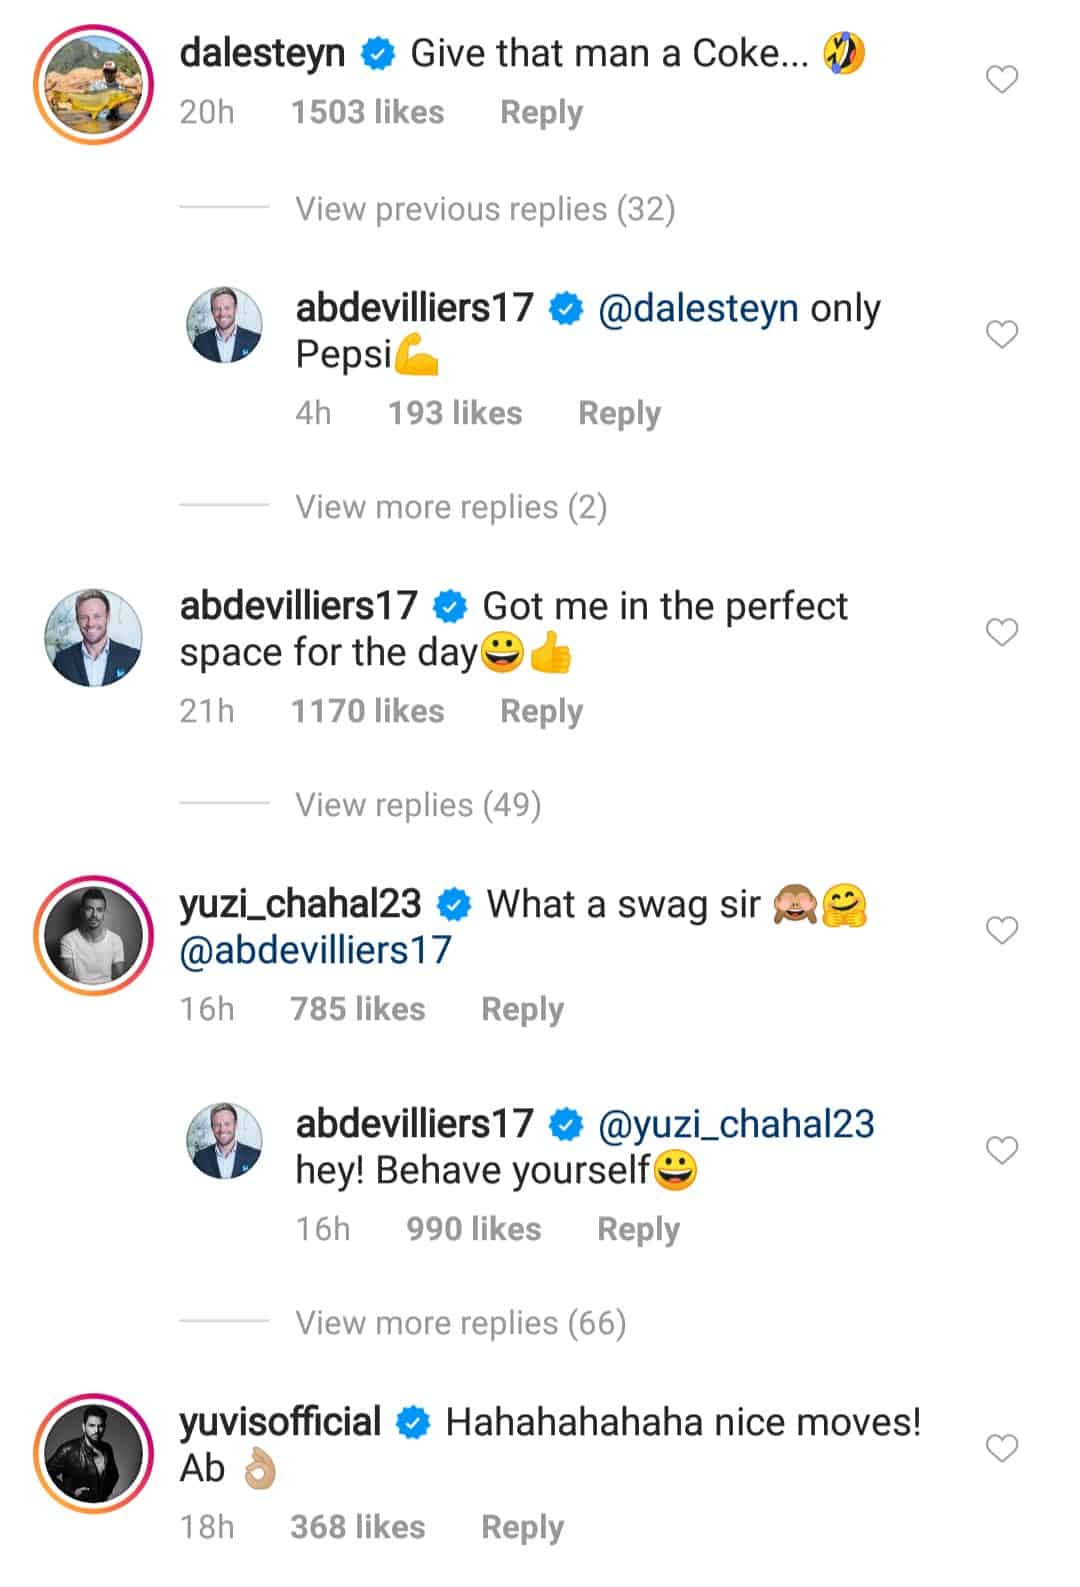Like yuvisofficial's 'nice moves' comment heart
Image resolution: width=1080 pixels, height=1587 pixels.
click(x=1001, y=1448)
